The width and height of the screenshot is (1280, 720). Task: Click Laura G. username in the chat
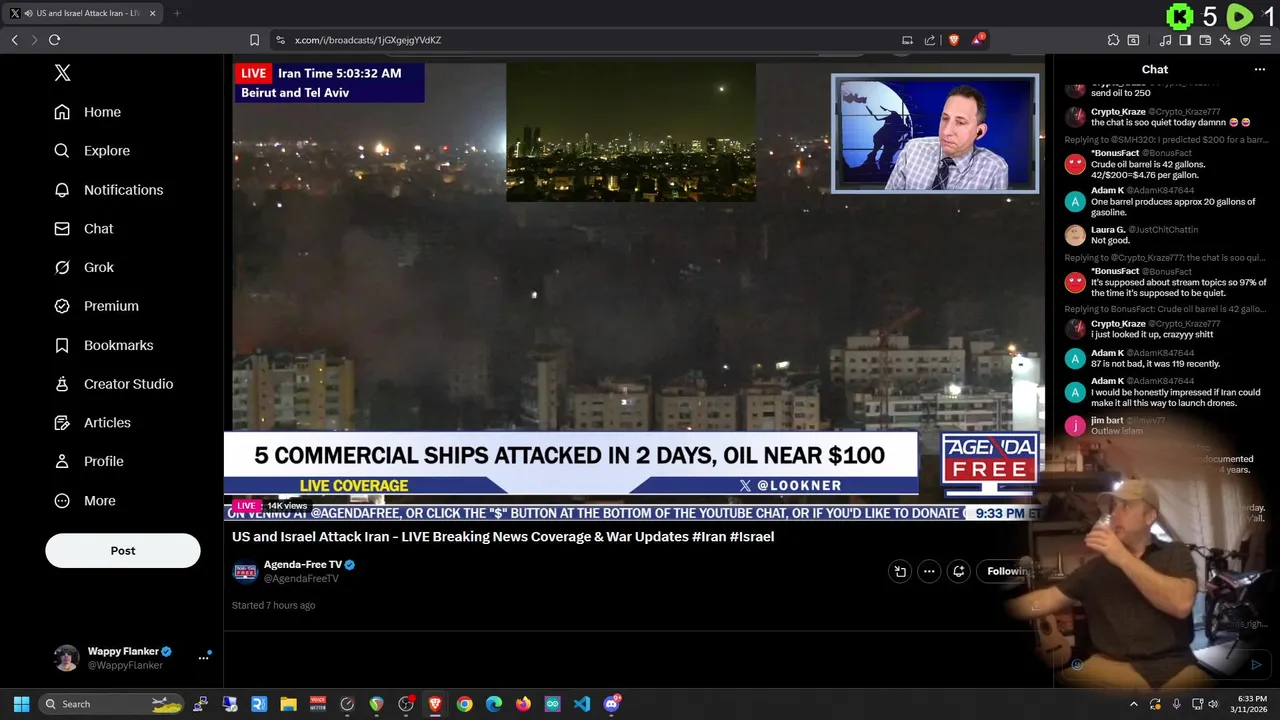click(1108, 230)
